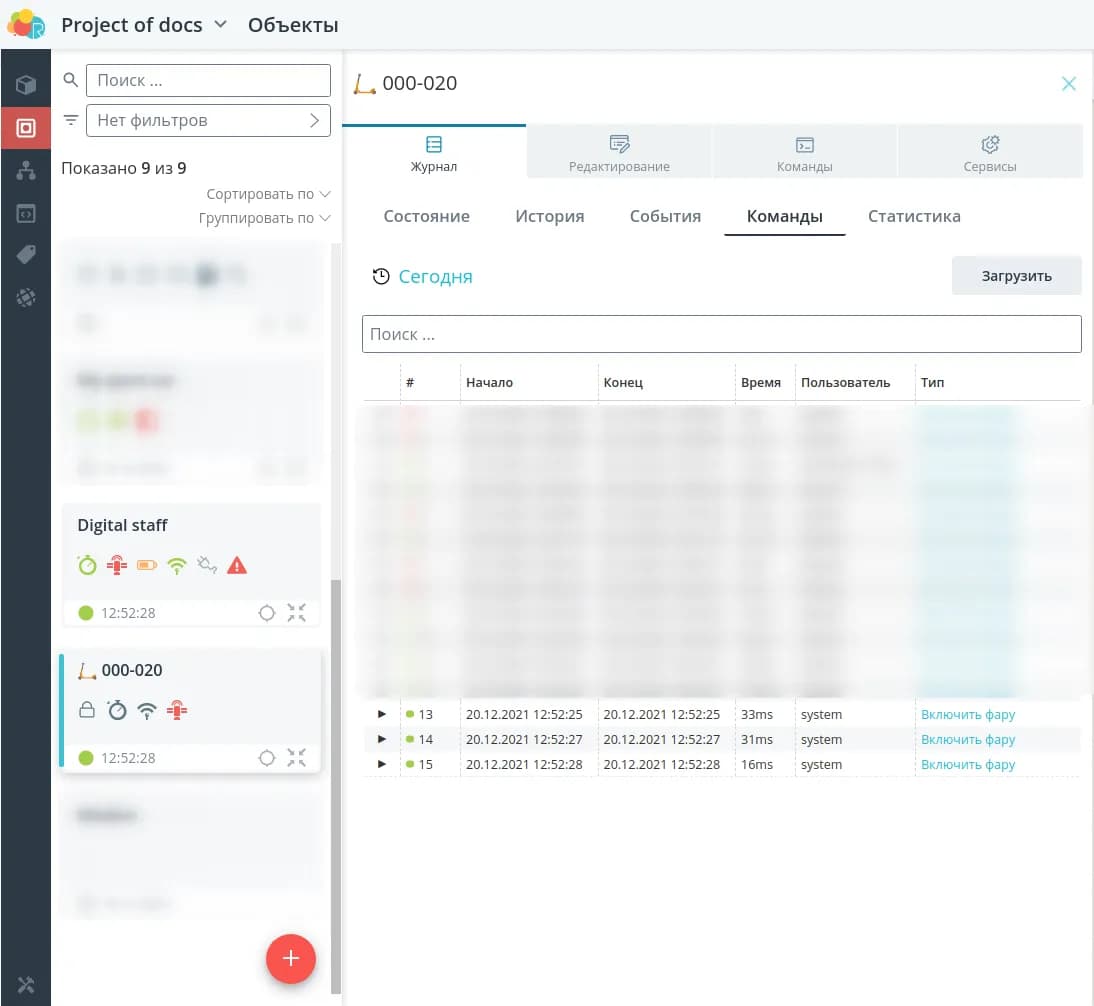Click the collapse arrows icon on 000-020 card
The image size is (1094, 1006).
pyautogui.click(x=297, y=758)
